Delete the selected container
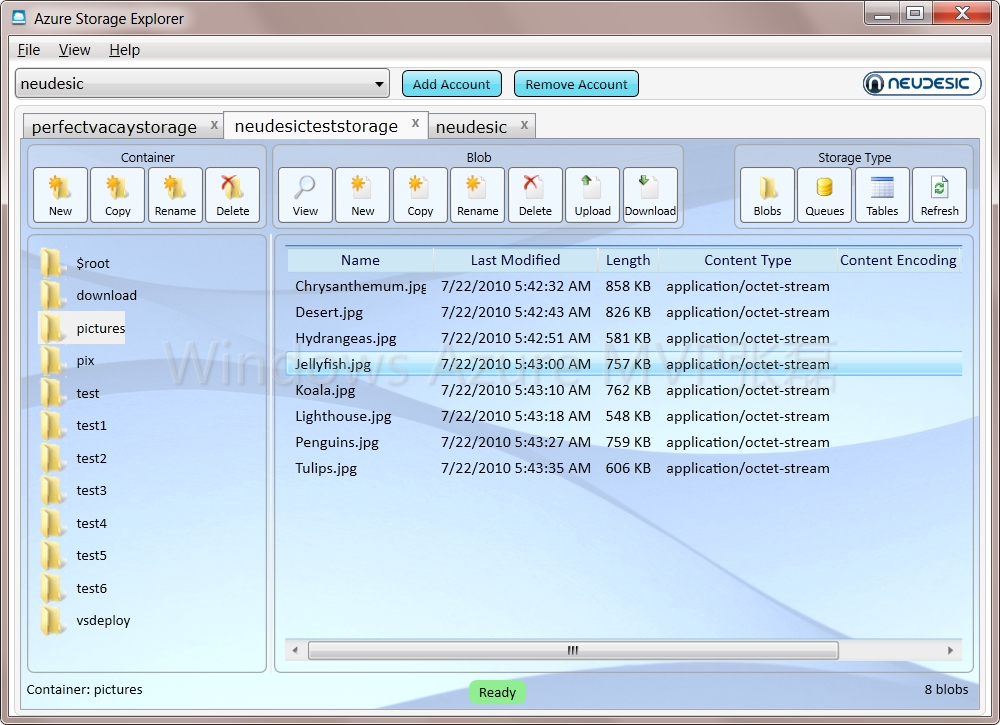The height and width of the screenshot is (725, 1000). pos(233,194)
